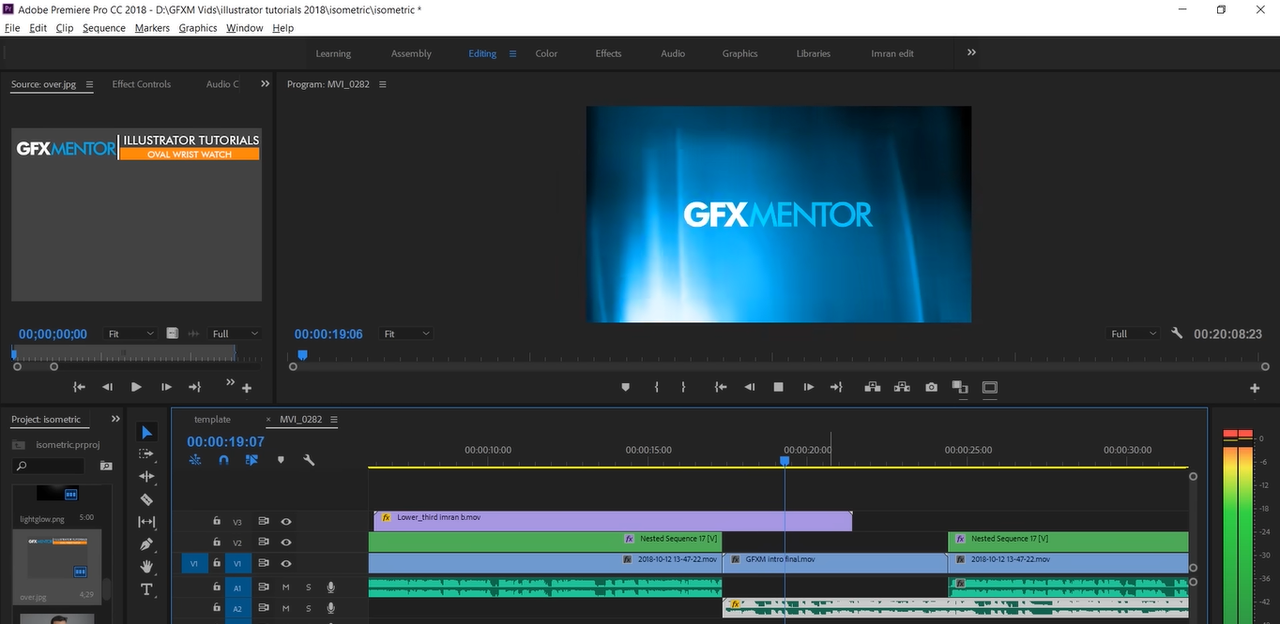
Task: Hide track V3 with eye icon
Action: pyautogui.click(x=286, y=521)
